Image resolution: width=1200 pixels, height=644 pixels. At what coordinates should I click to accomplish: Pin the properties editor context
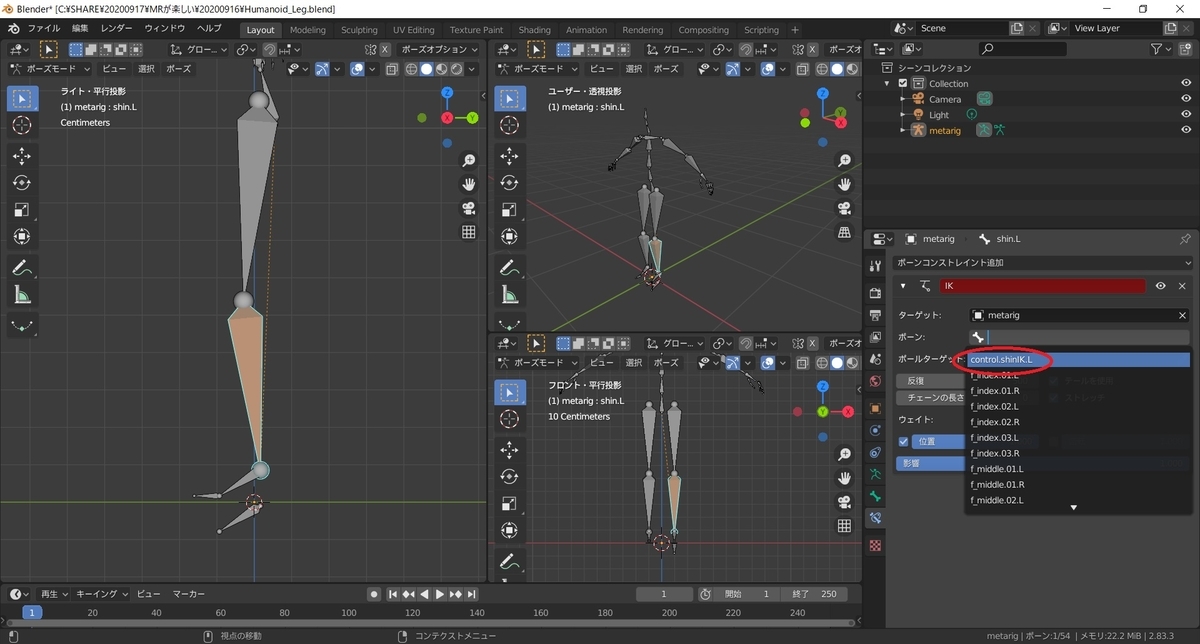click(x=1185, y=239)
